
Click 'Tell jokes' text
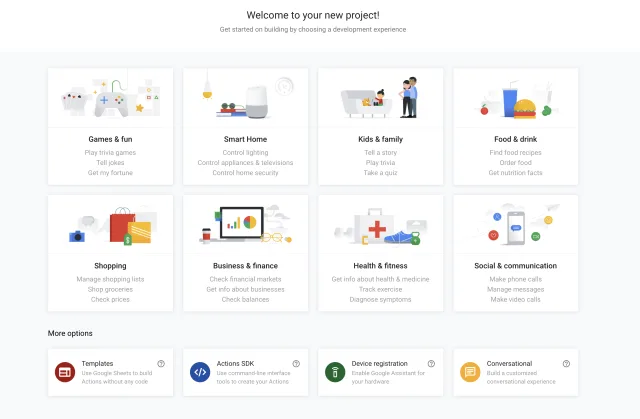point(110,162)
